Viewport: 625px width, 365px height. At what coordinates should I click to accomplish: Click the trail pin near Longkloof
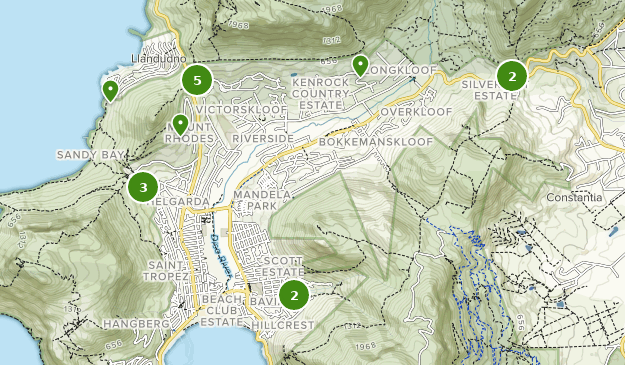pyautogui.click(x=360, y=66)
